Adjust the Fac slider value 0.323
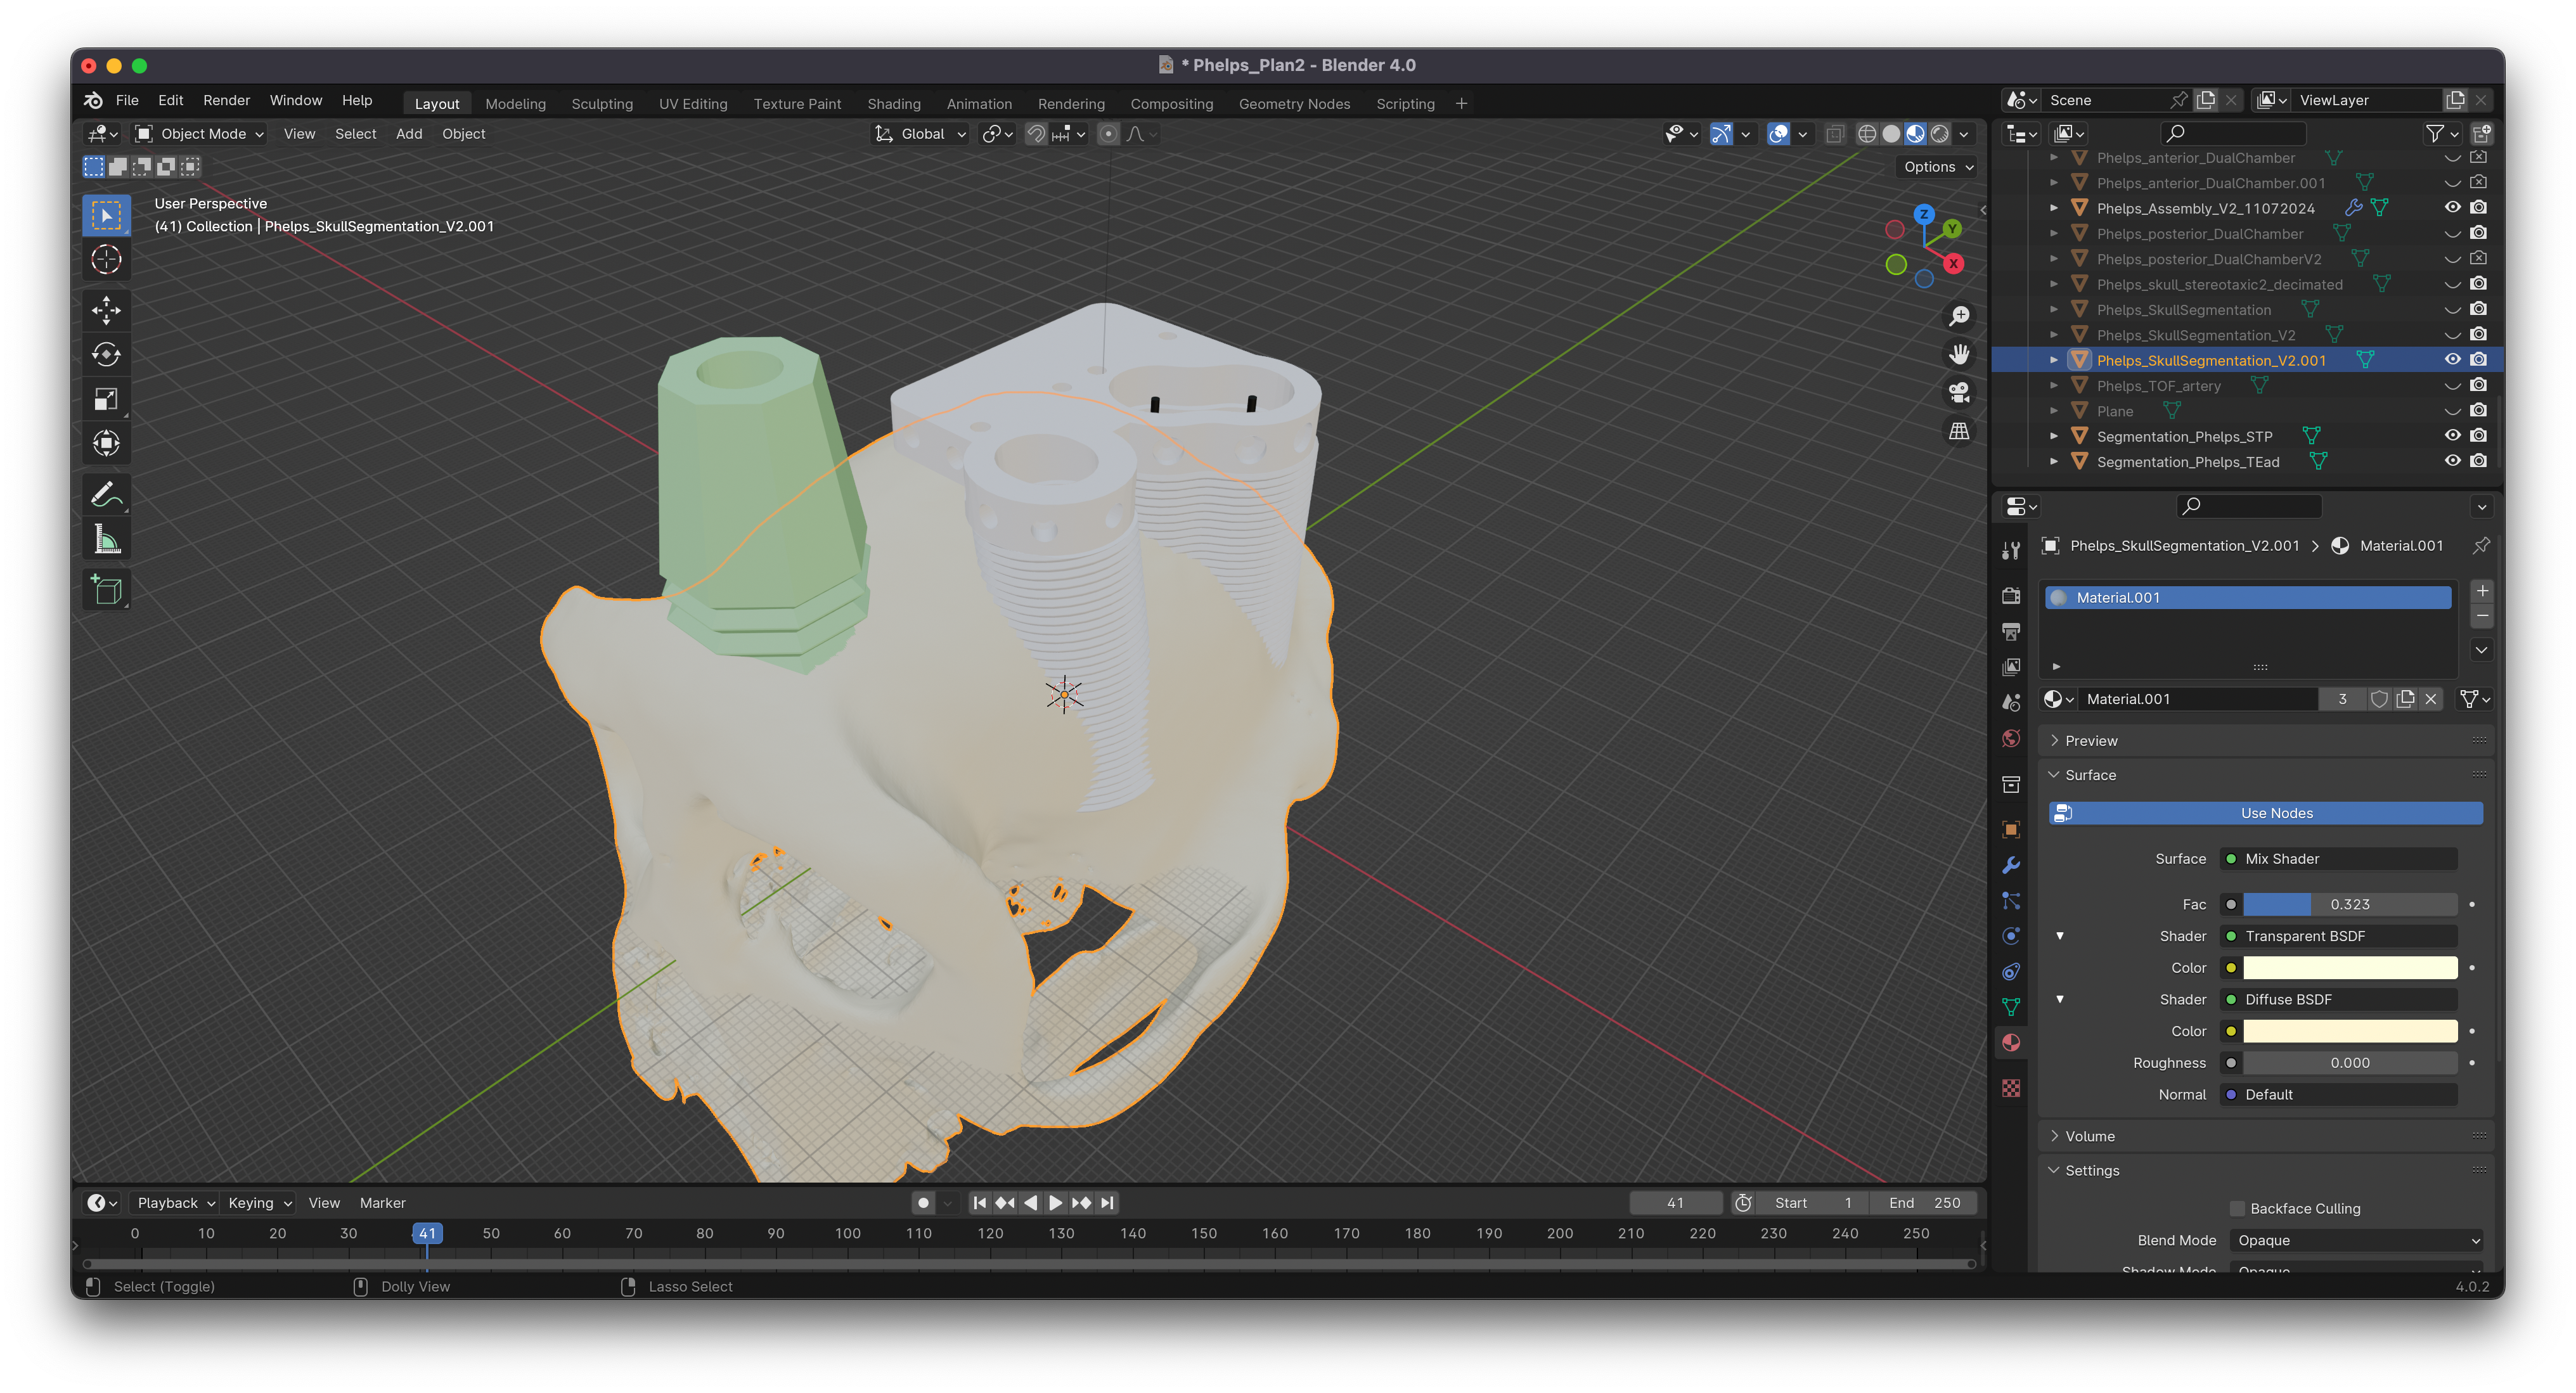The height and width of the screenshot is (1393, 2576). pos(2350,904)
